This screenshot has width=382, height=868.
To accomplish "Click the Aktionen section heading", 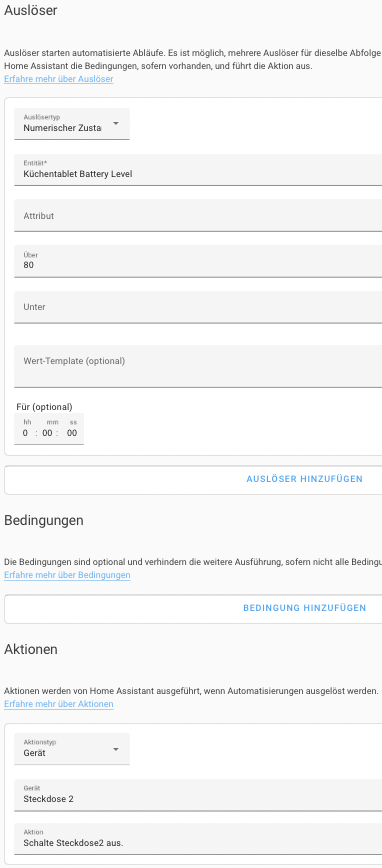I will point(31,649).
